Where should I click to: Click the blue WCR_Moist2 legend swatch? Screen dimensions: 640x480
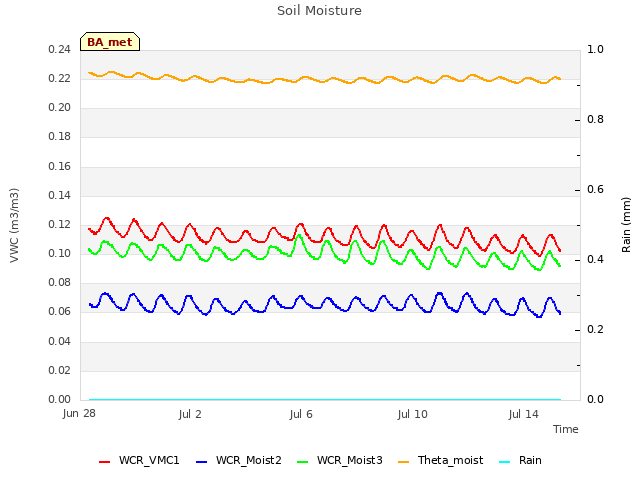click(202, 462)
